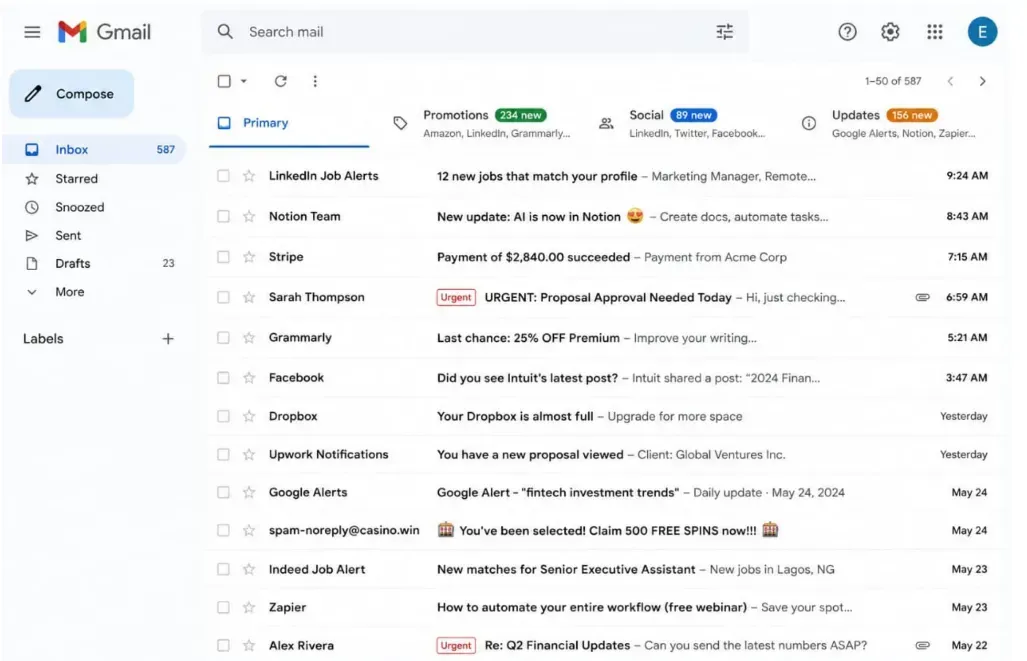Open the Sent folder
This screenshot has height=661, width=1027.
click(x=95, y=235)
